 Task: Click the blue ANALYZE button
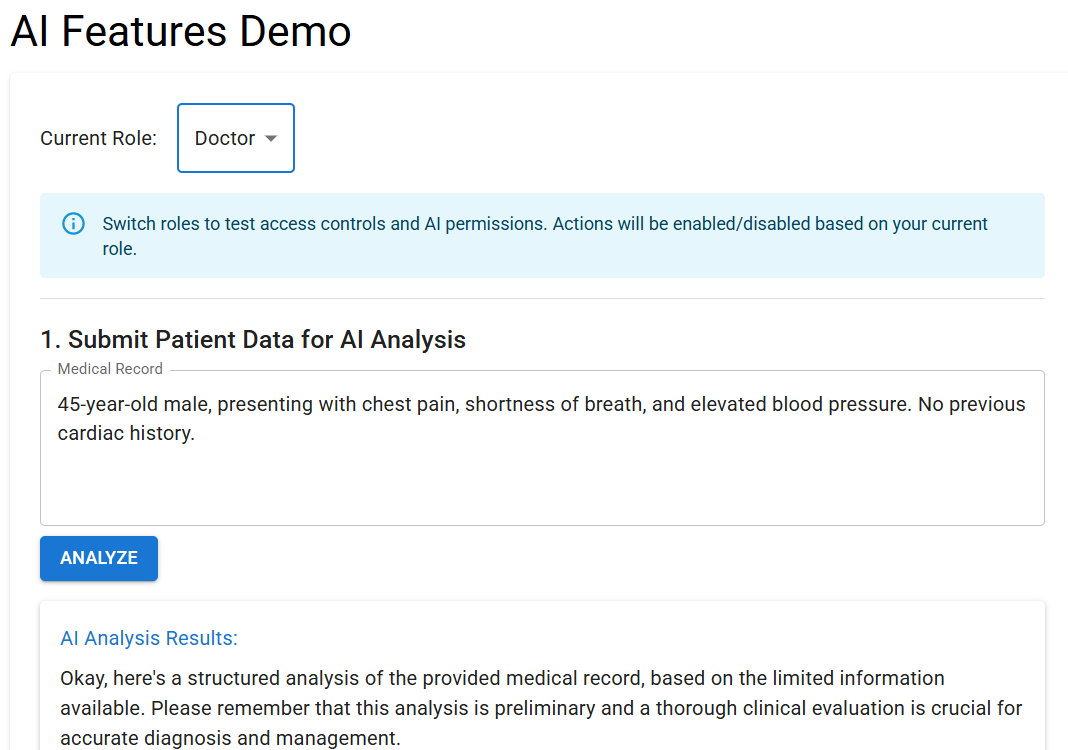pyautogui.click(x=99, y=558)
